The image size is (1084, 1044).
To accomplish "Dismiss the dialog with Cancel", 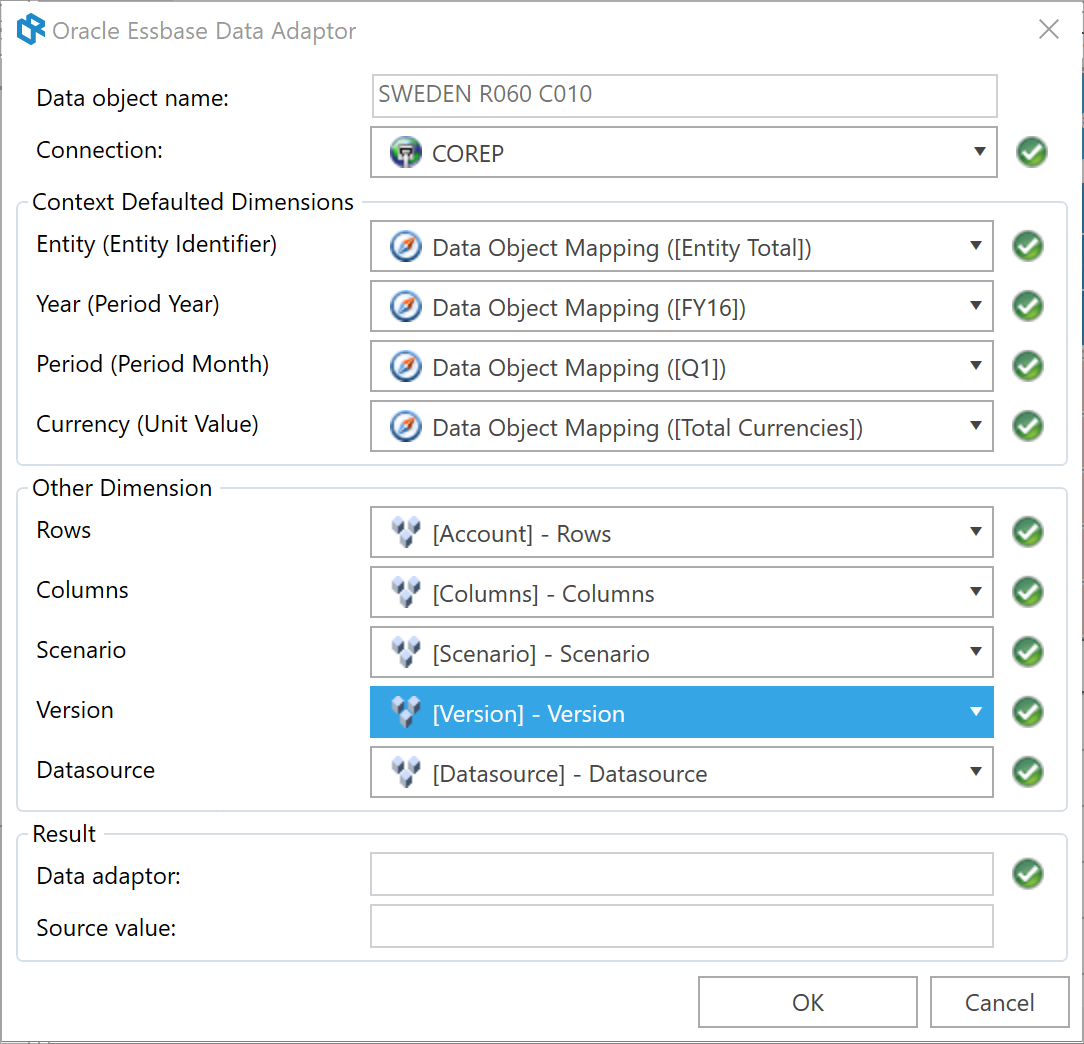I will coord(999,1002).
